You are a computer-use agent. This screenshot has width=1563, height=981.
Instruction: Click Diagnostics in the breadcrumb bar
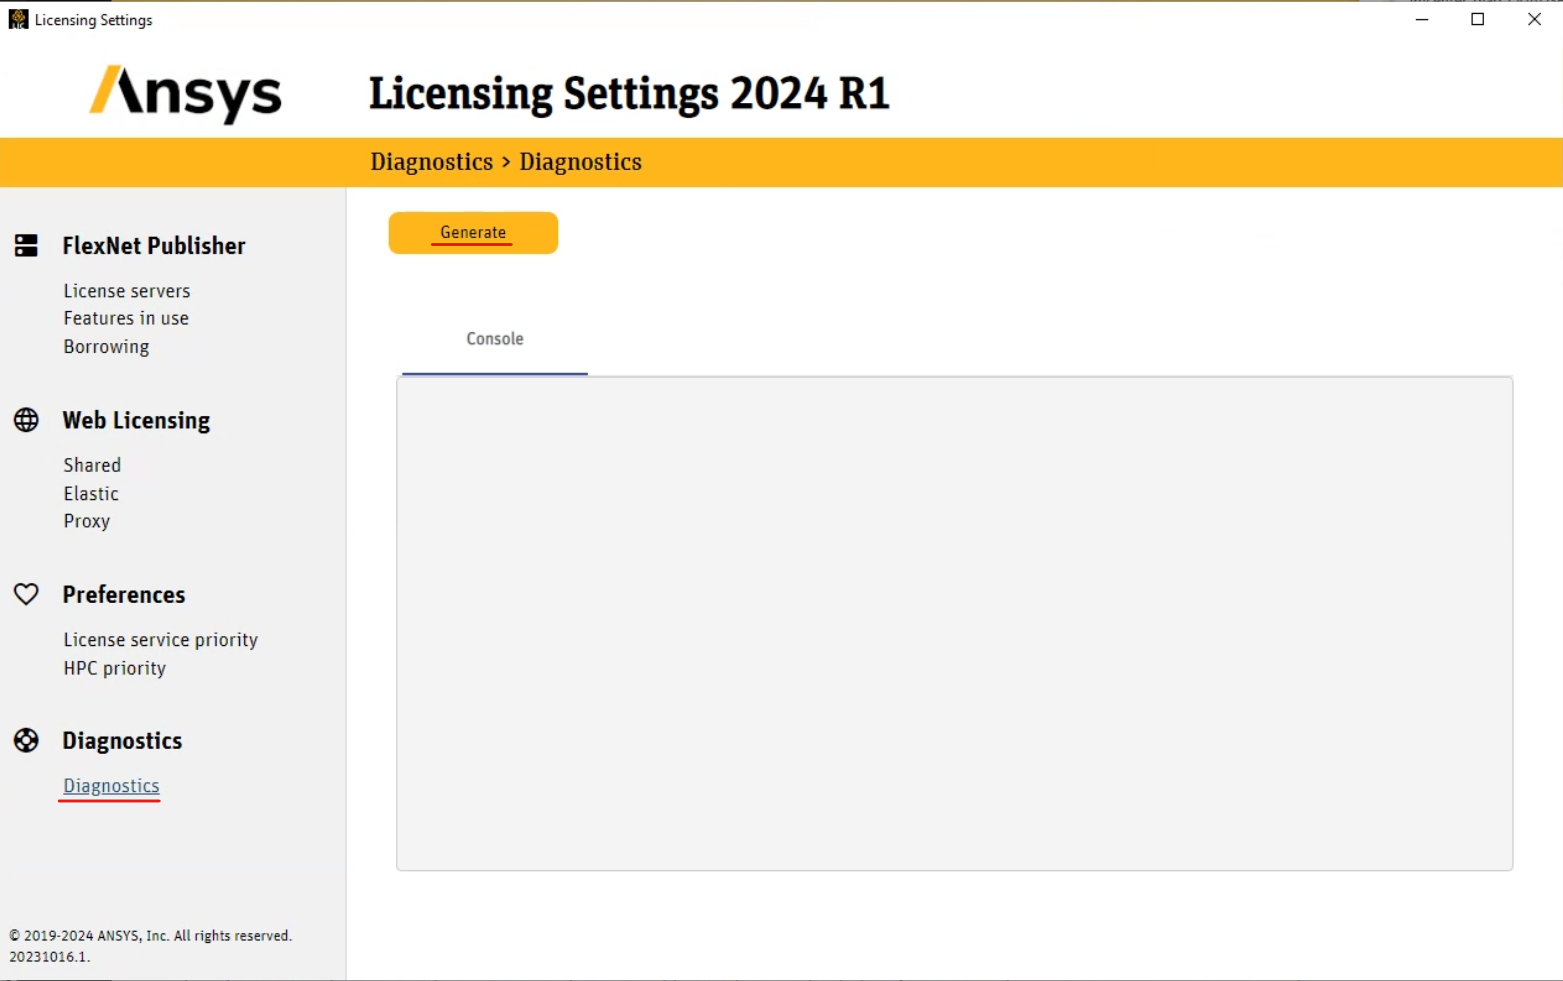pos(431,161)
